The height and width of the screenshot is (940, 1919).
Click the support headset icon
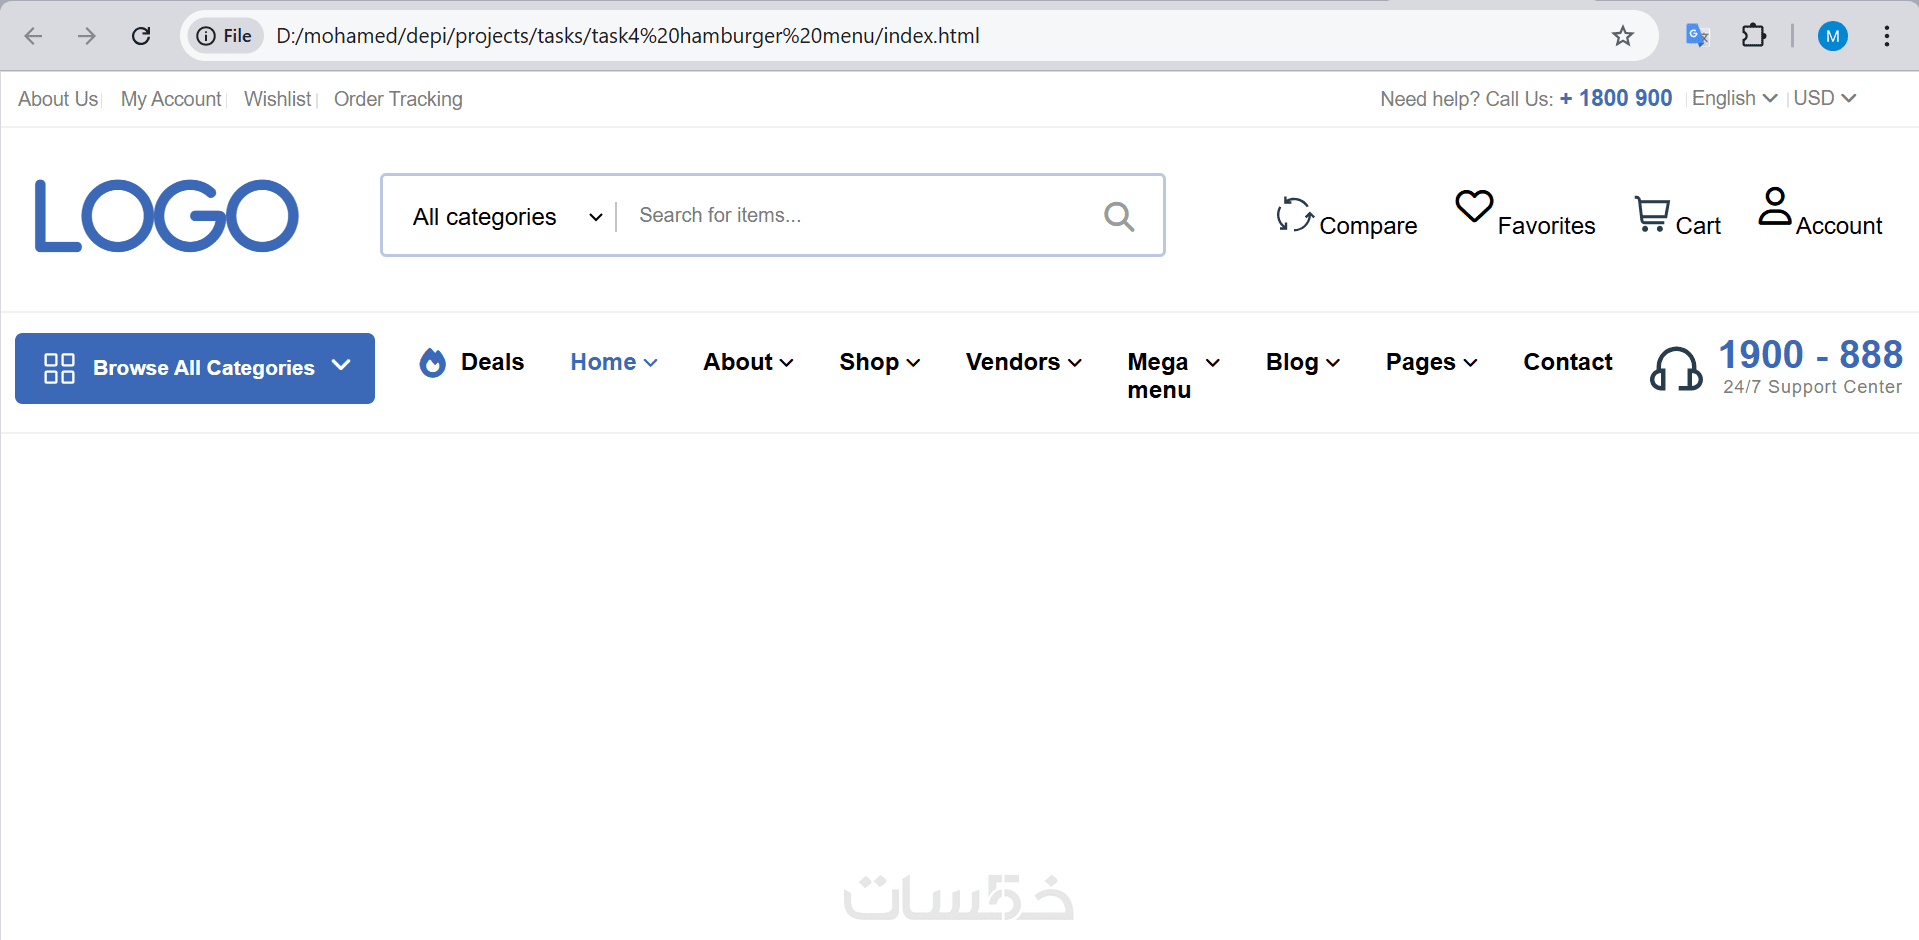[1676, 369]
